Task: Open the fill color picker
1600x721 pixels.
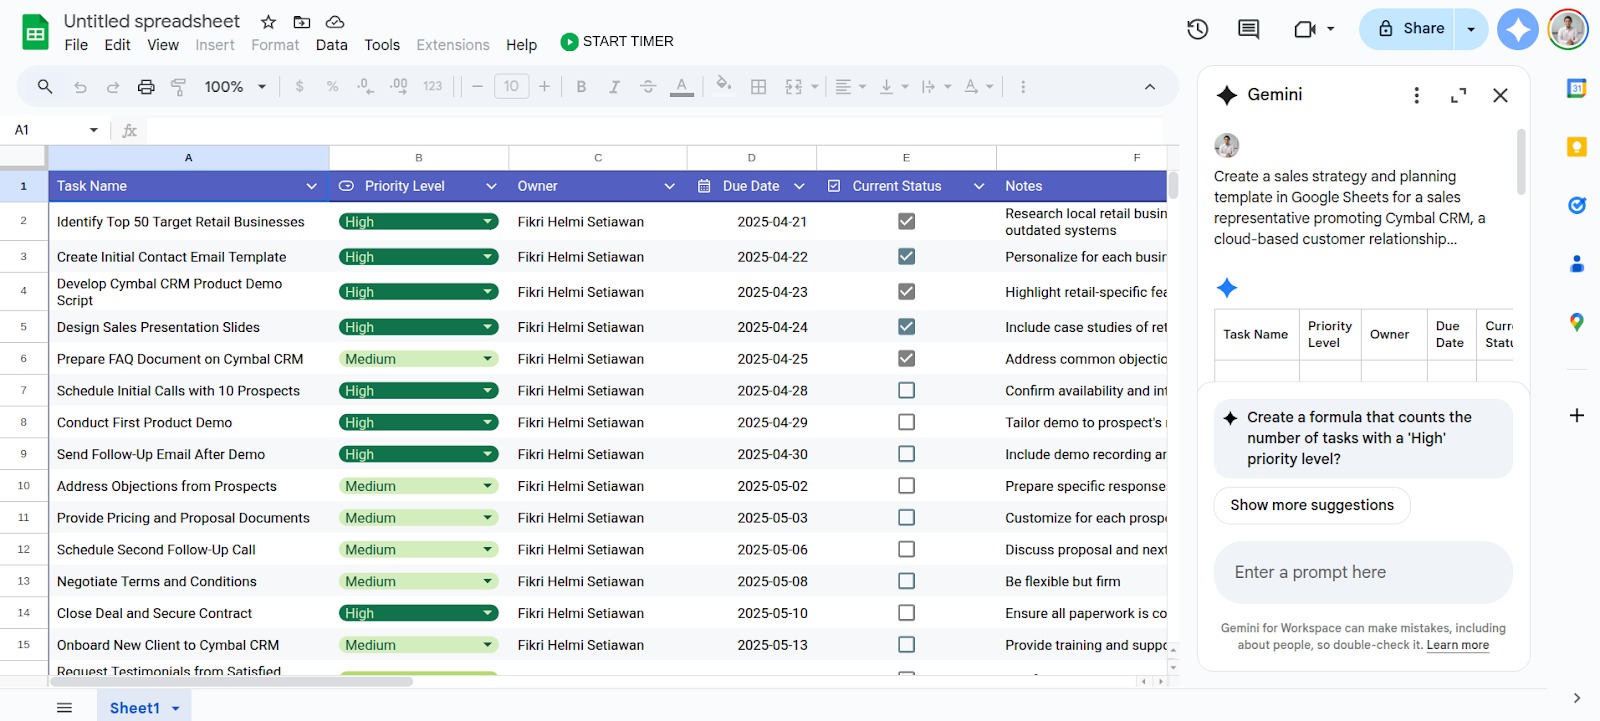Action: click(723, 85)
